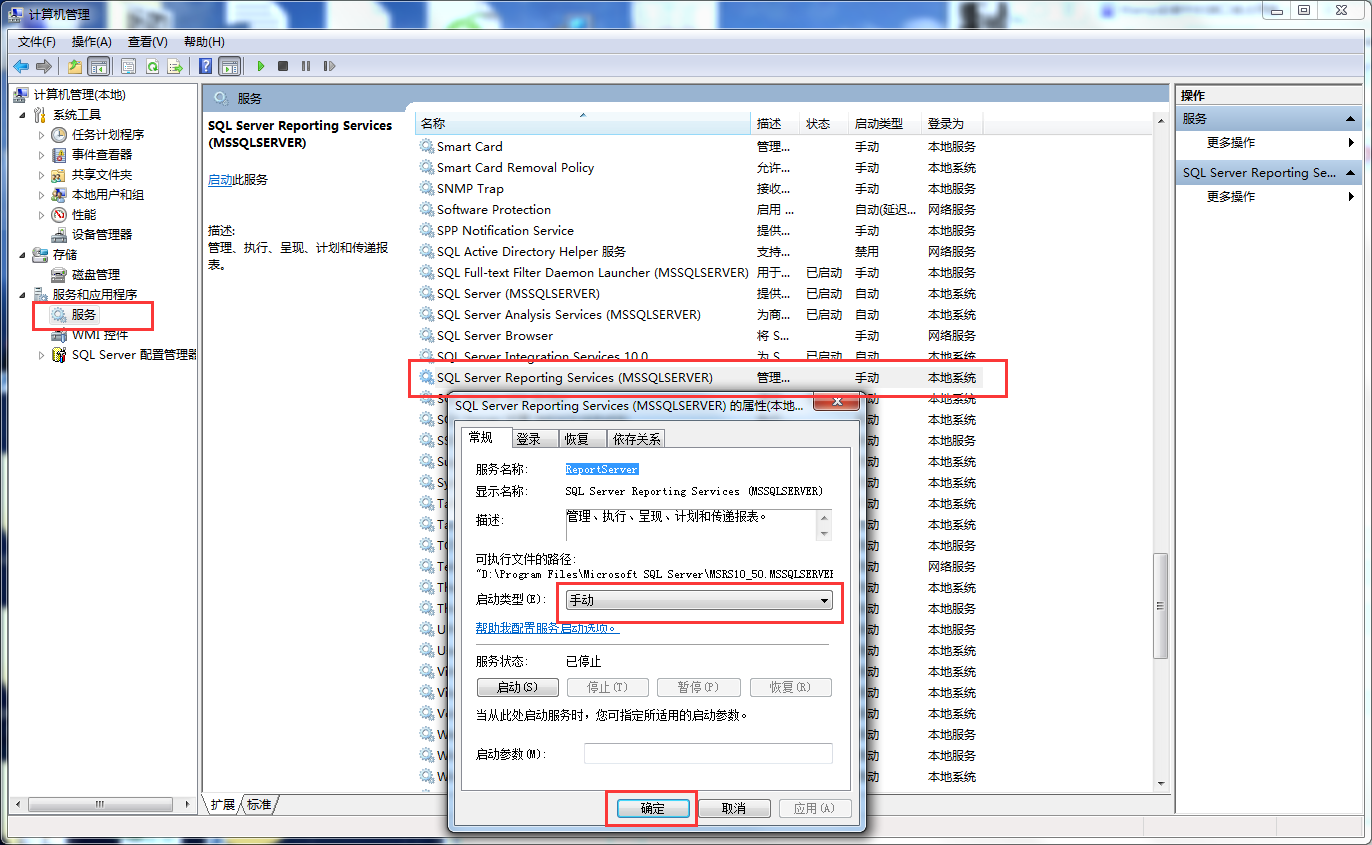Viewport: 1372px width, 845px height.
Task: Select the SQL Server (MSSQLSERVER) row
Action: pos(699,294)
